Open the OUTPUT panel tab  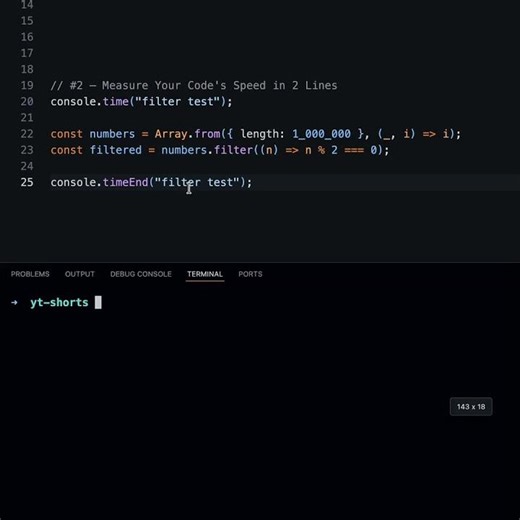pos(80,274)
